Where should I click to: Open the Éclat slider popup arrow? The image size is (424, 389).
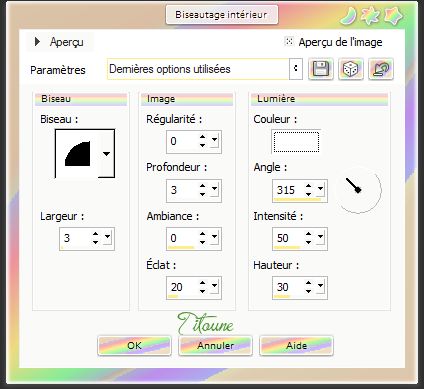(x=214, y=286)
